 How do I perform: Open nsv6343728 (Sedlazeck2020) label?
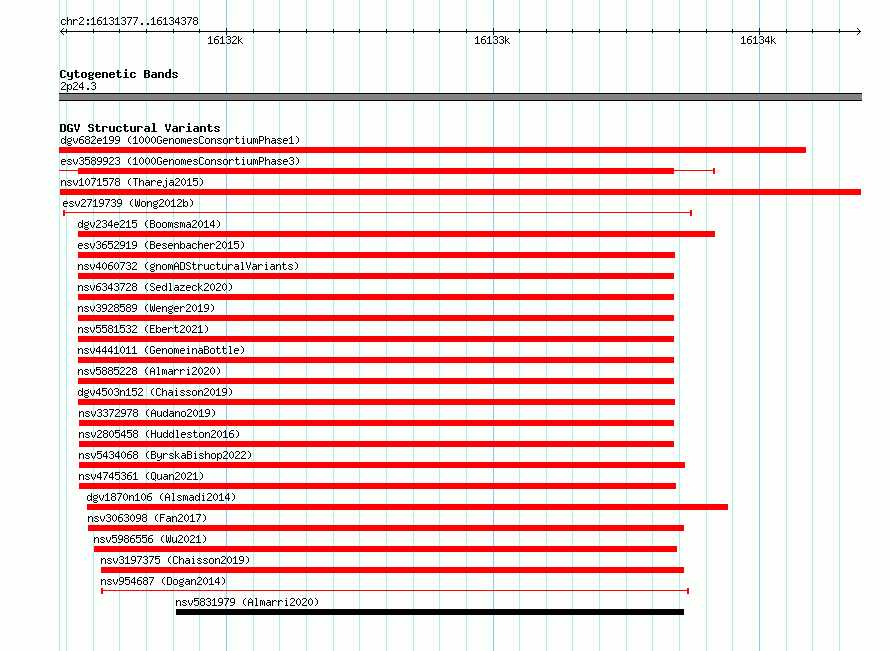155,287
